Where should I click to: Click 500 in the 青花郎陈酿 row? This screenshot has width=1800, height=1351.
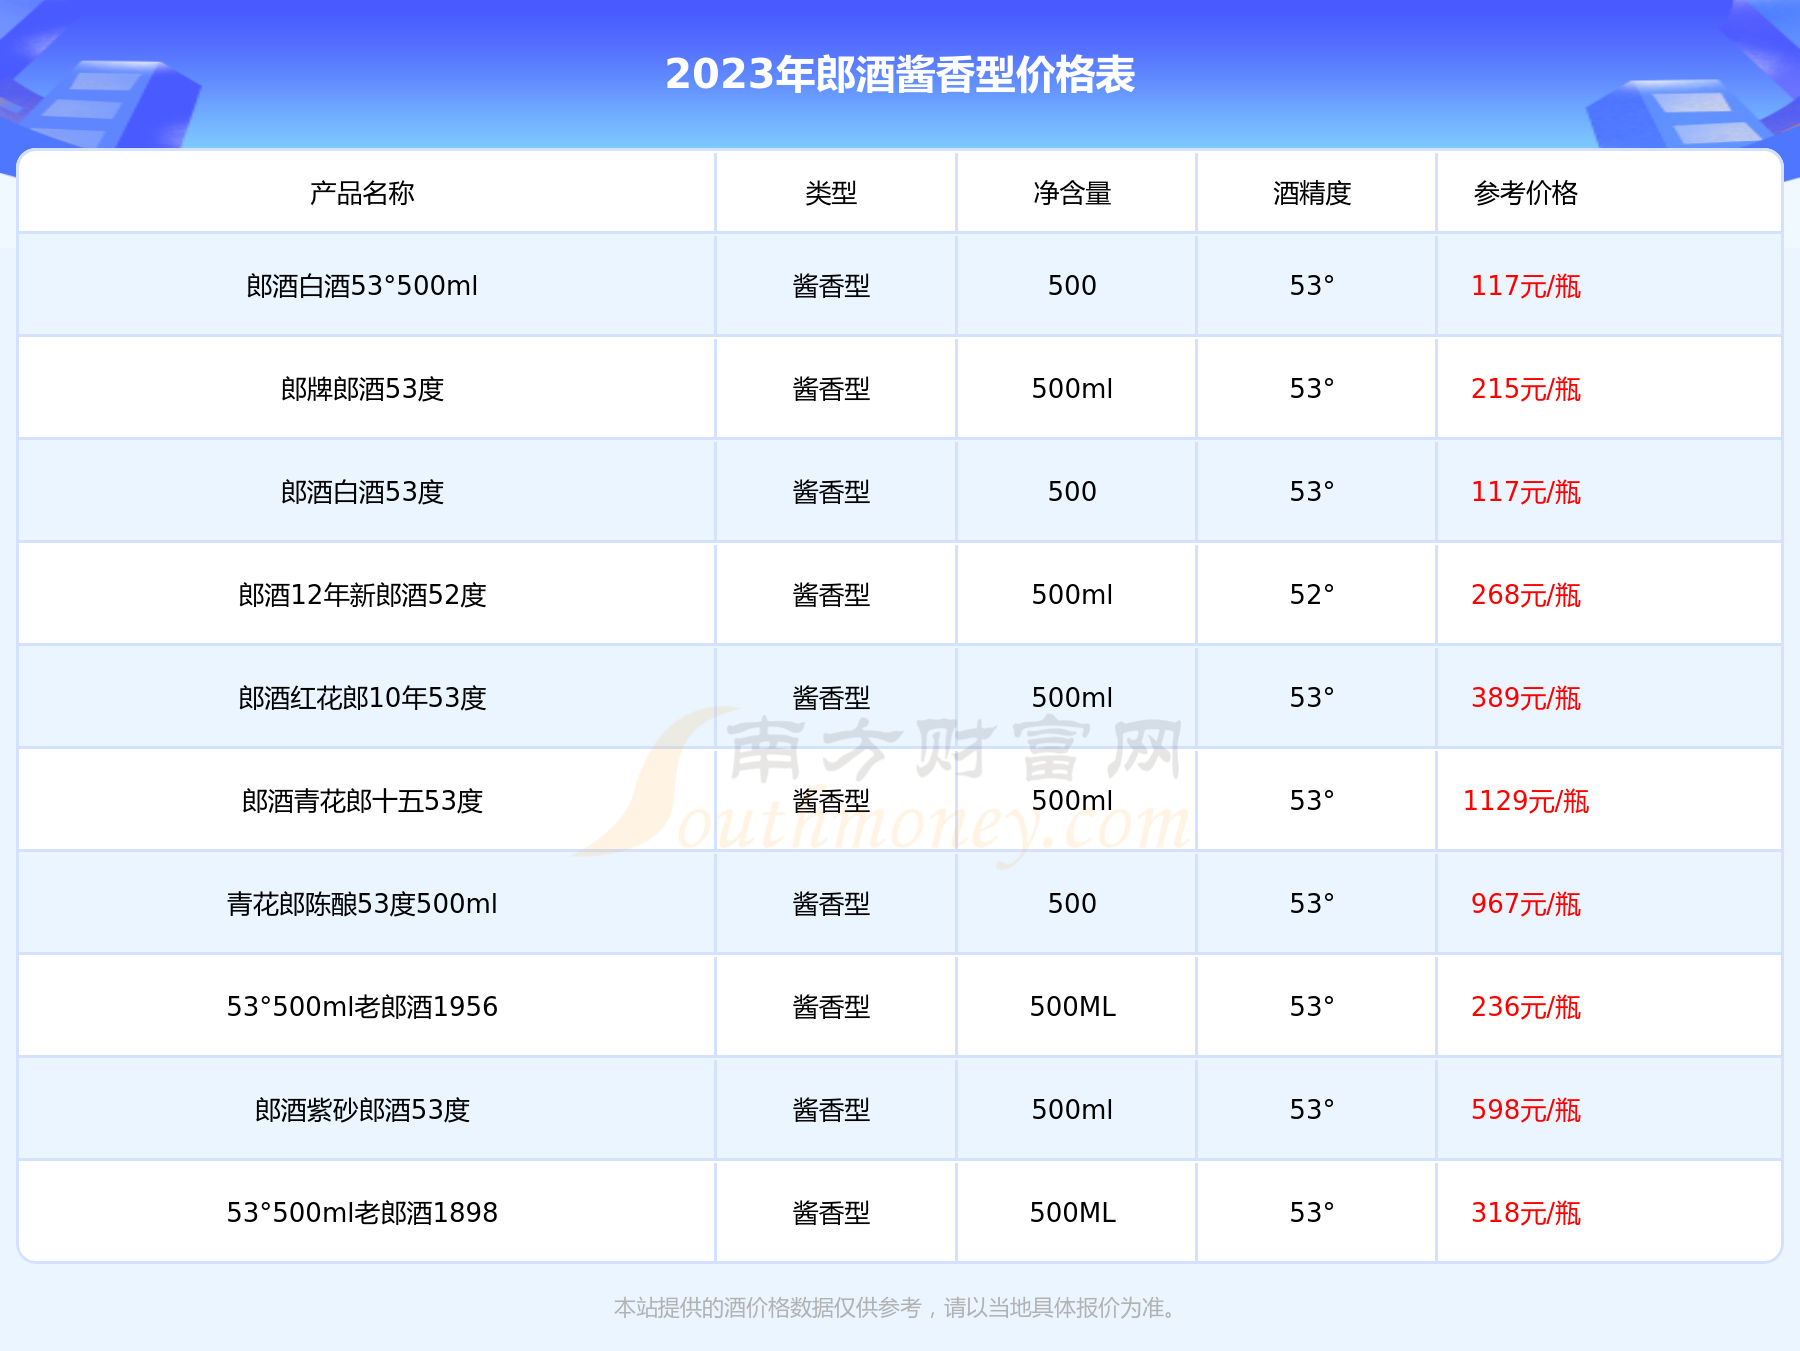point(1072,904)
